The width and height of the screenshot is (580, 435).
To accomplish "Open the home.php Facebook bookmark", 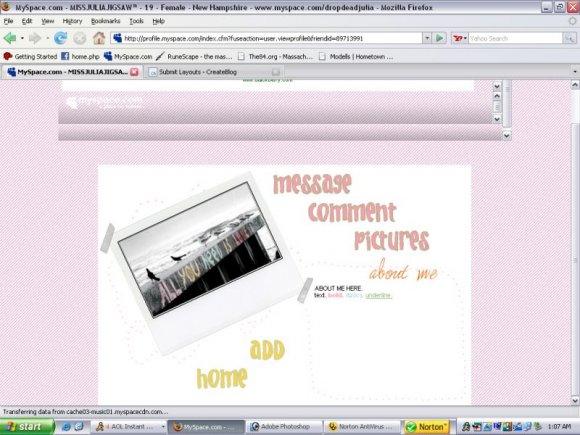I will tap(80, 56).
